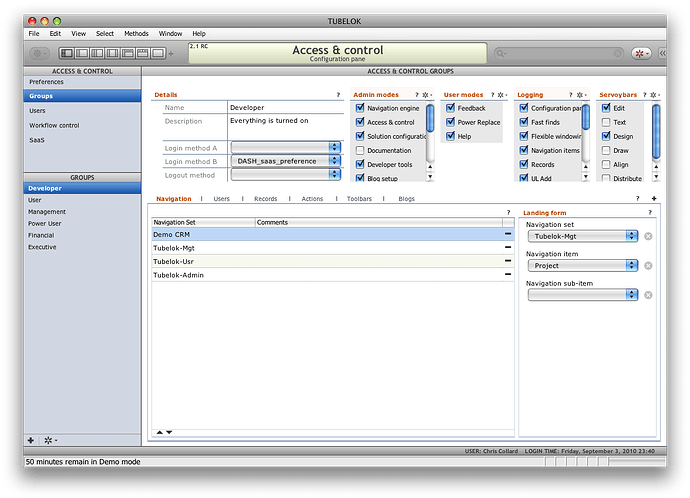This screenshot has height=498, width=690.
Task: Open the Navigation sub-item dropdown
Action: point(583,295)
